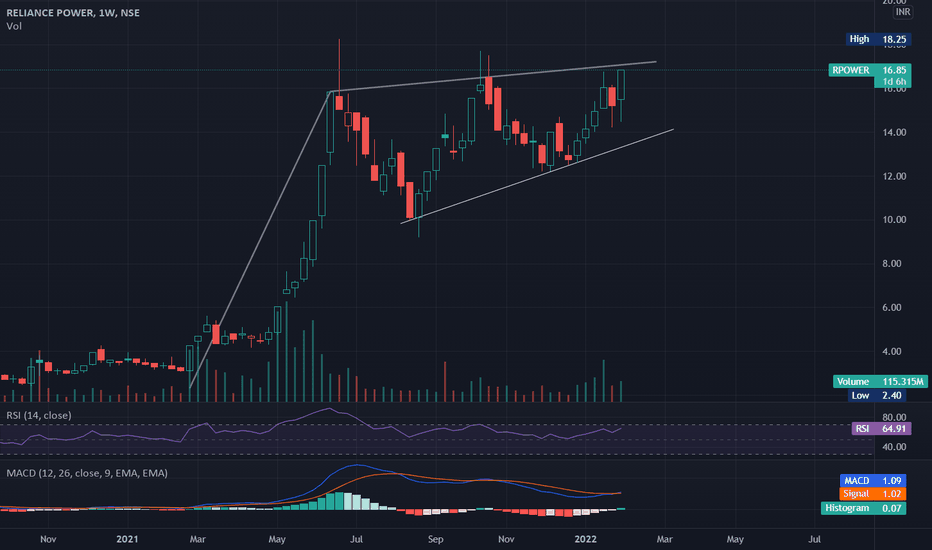The height and width of the screenshot is (550, 932).
Task: Click the Low 2.40 price label
Action: click(877, 395)
